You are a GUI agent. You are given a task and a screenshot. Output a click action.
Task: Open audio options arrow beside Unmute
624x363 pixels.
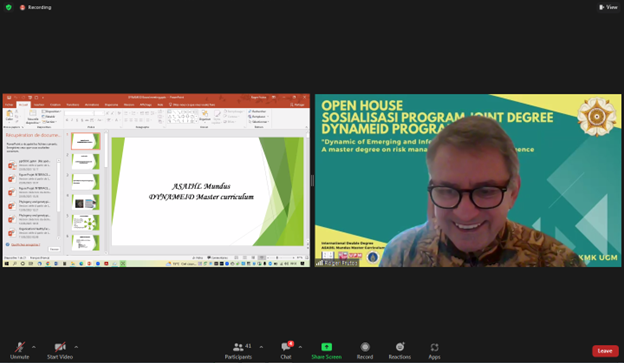34,347
